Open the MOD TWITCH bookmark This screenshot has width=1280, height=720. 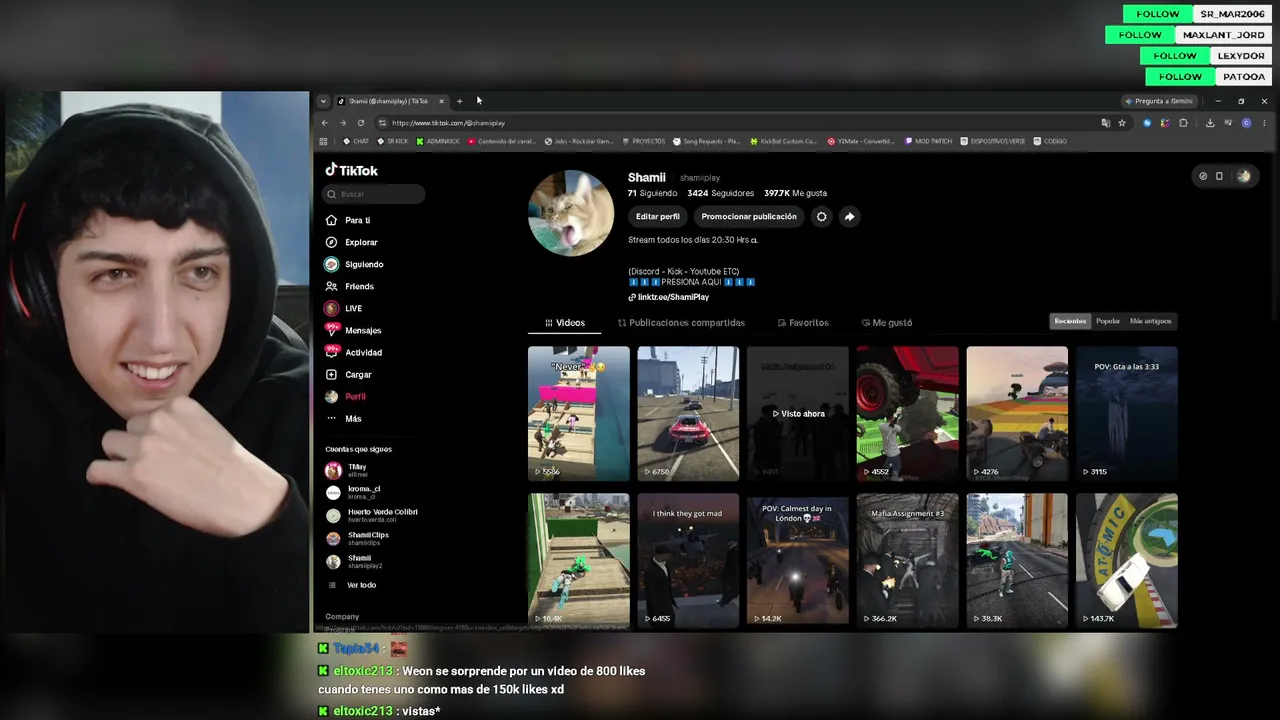[x=928, y=141]
